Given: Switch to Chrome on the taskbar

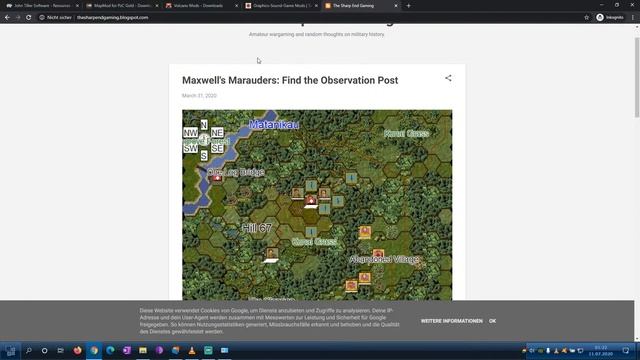Looking at the screenshot, I should [94, 351].
